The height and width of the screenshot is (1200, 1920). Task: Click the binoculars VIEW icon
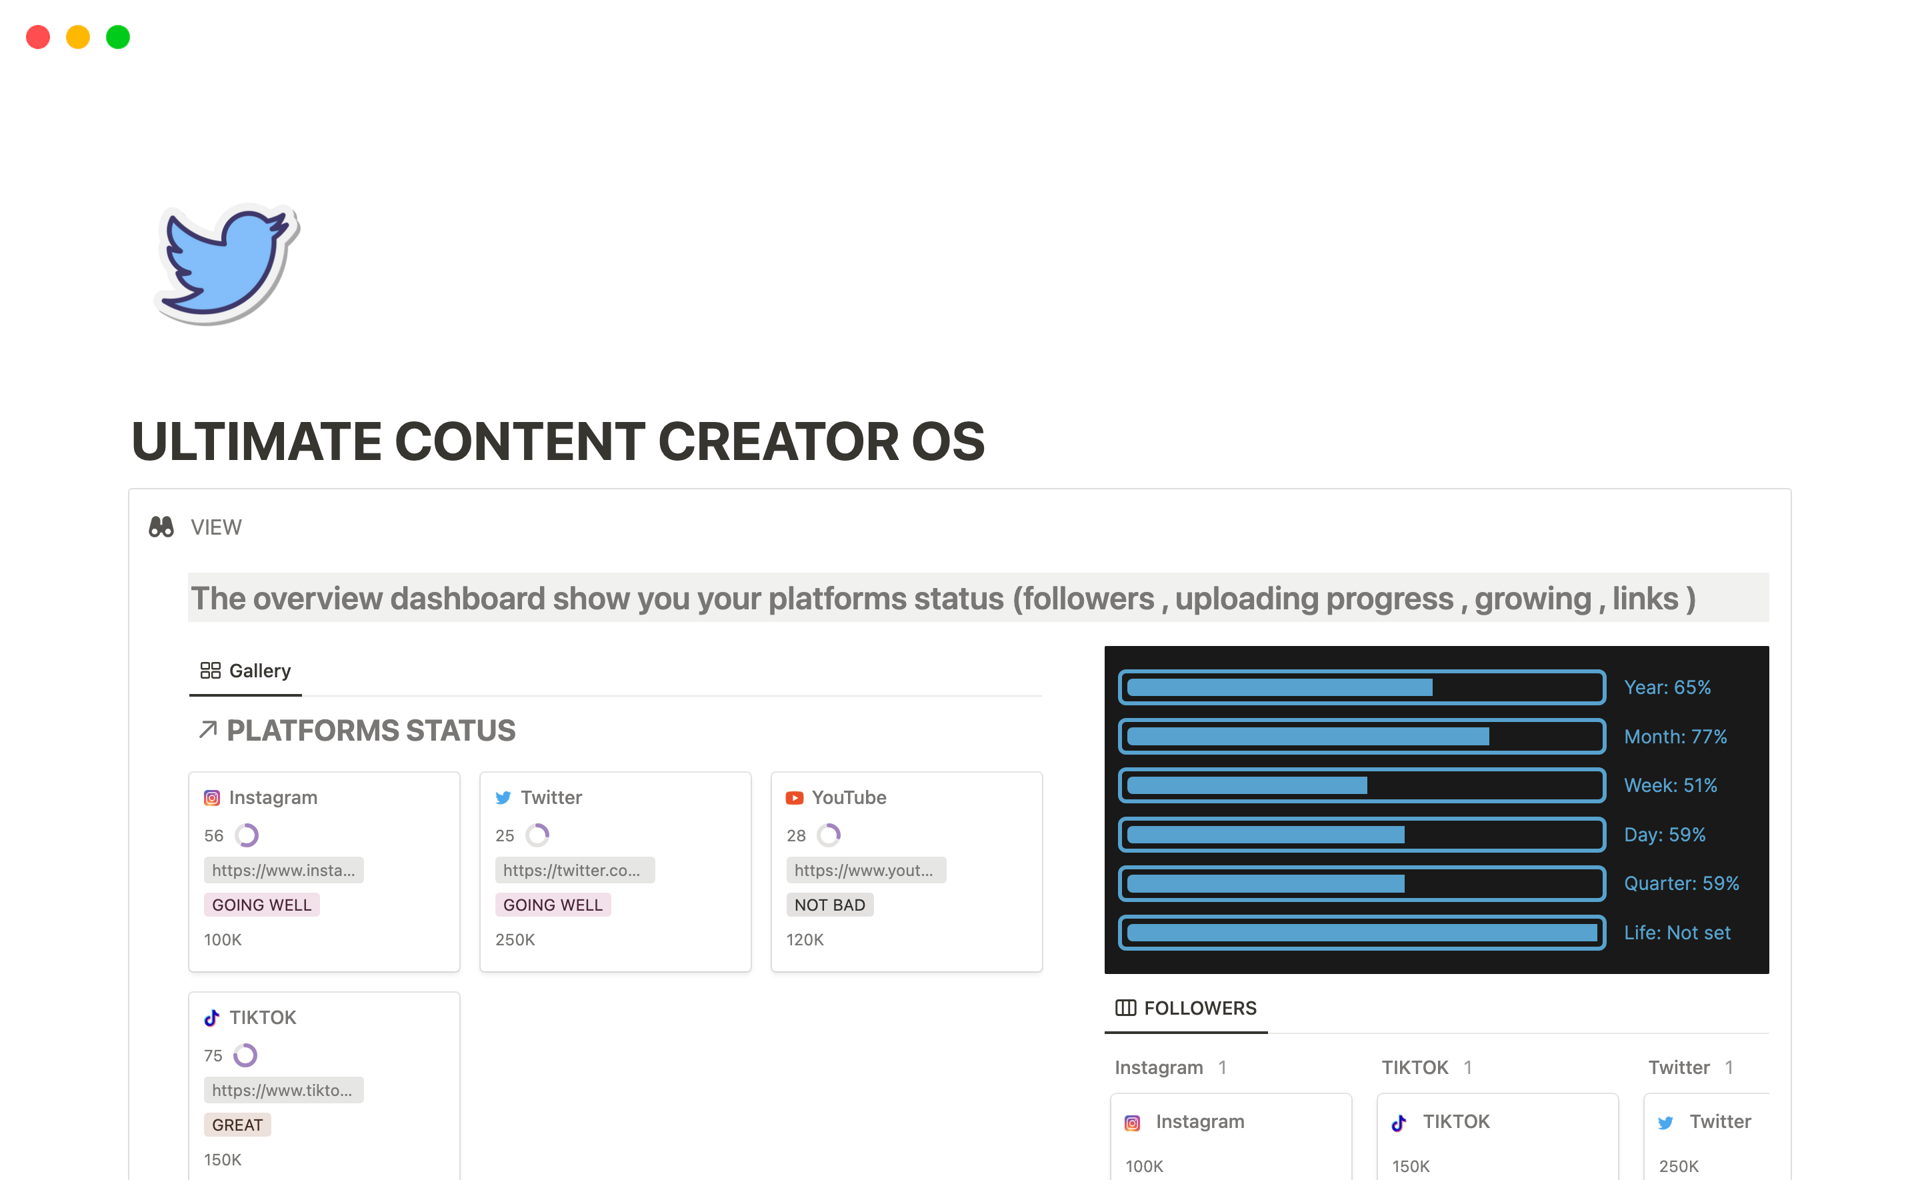coord(162,527)
